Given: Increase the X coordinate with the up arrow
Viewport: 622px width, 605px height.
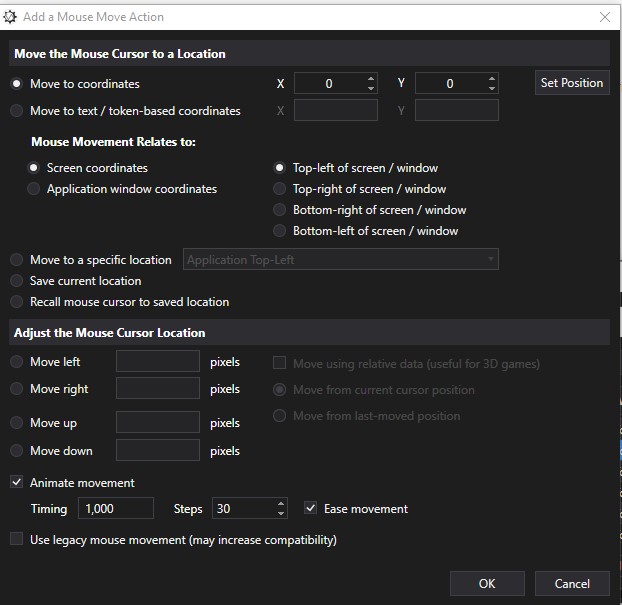Looking at the screenshot, I should pos(371,79).
